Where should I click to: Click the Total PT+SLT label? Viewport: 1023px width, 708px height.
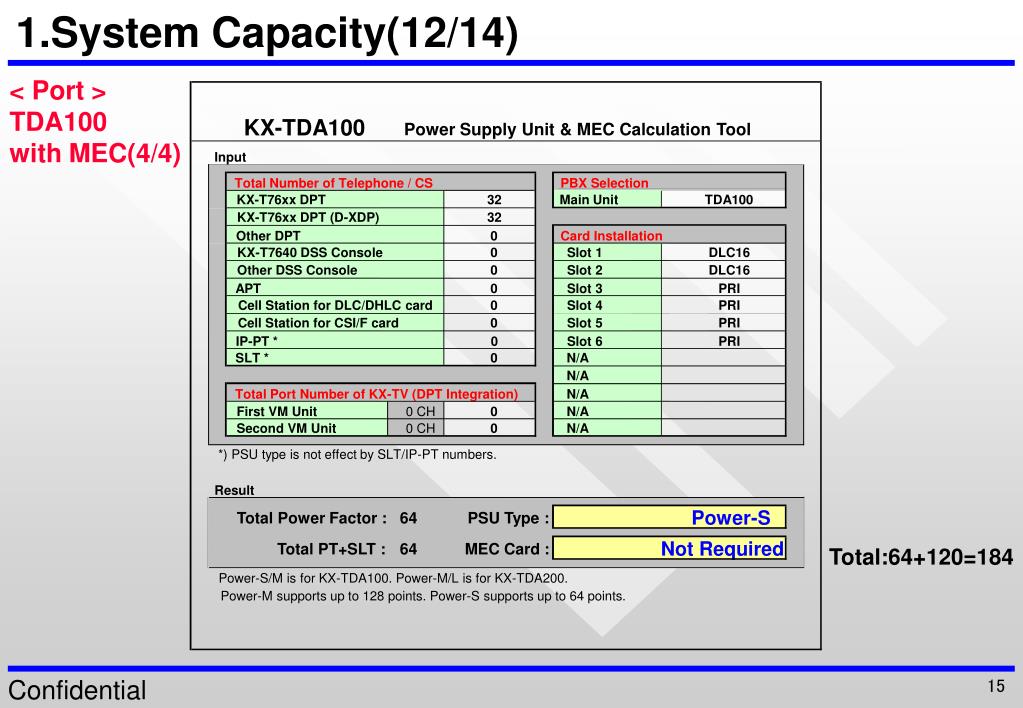(331, 549)
